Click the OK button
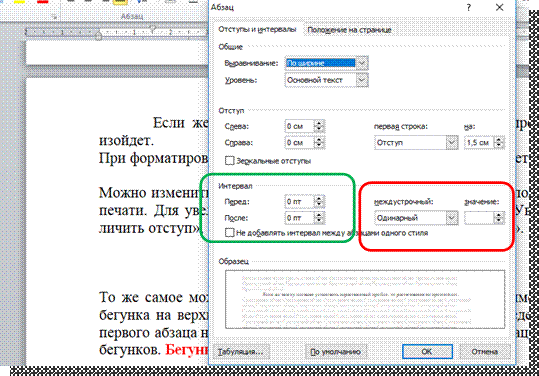 427,351
